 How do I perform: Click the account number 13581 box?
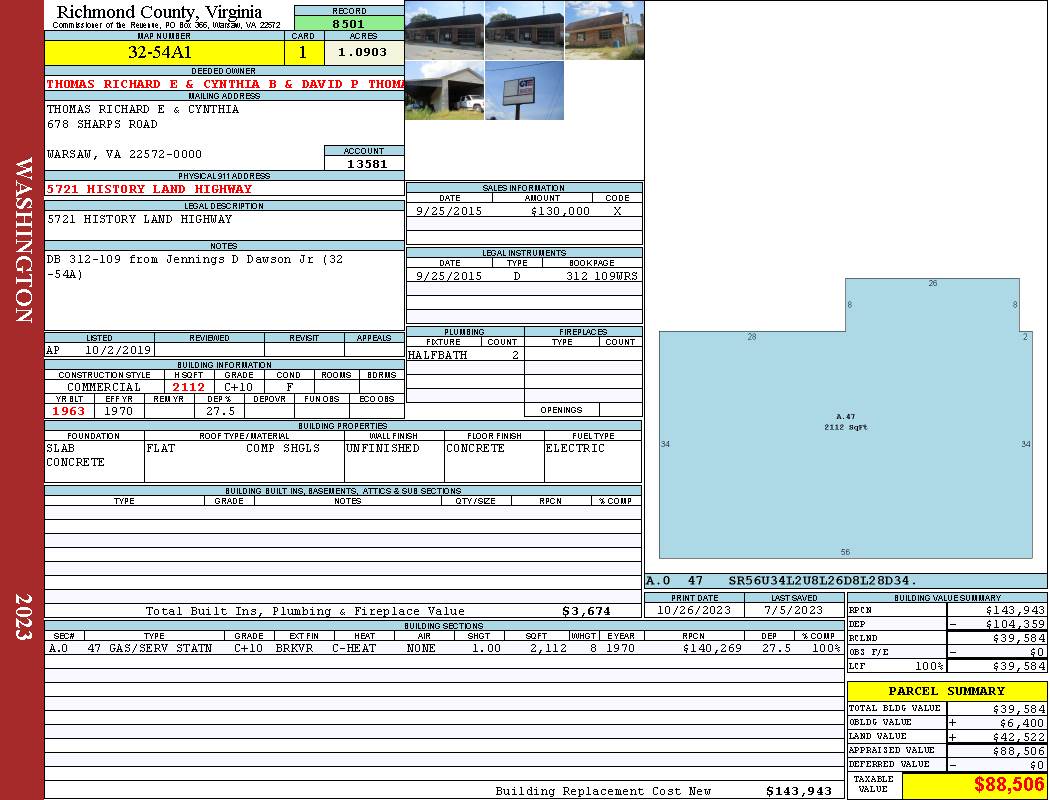364,163
